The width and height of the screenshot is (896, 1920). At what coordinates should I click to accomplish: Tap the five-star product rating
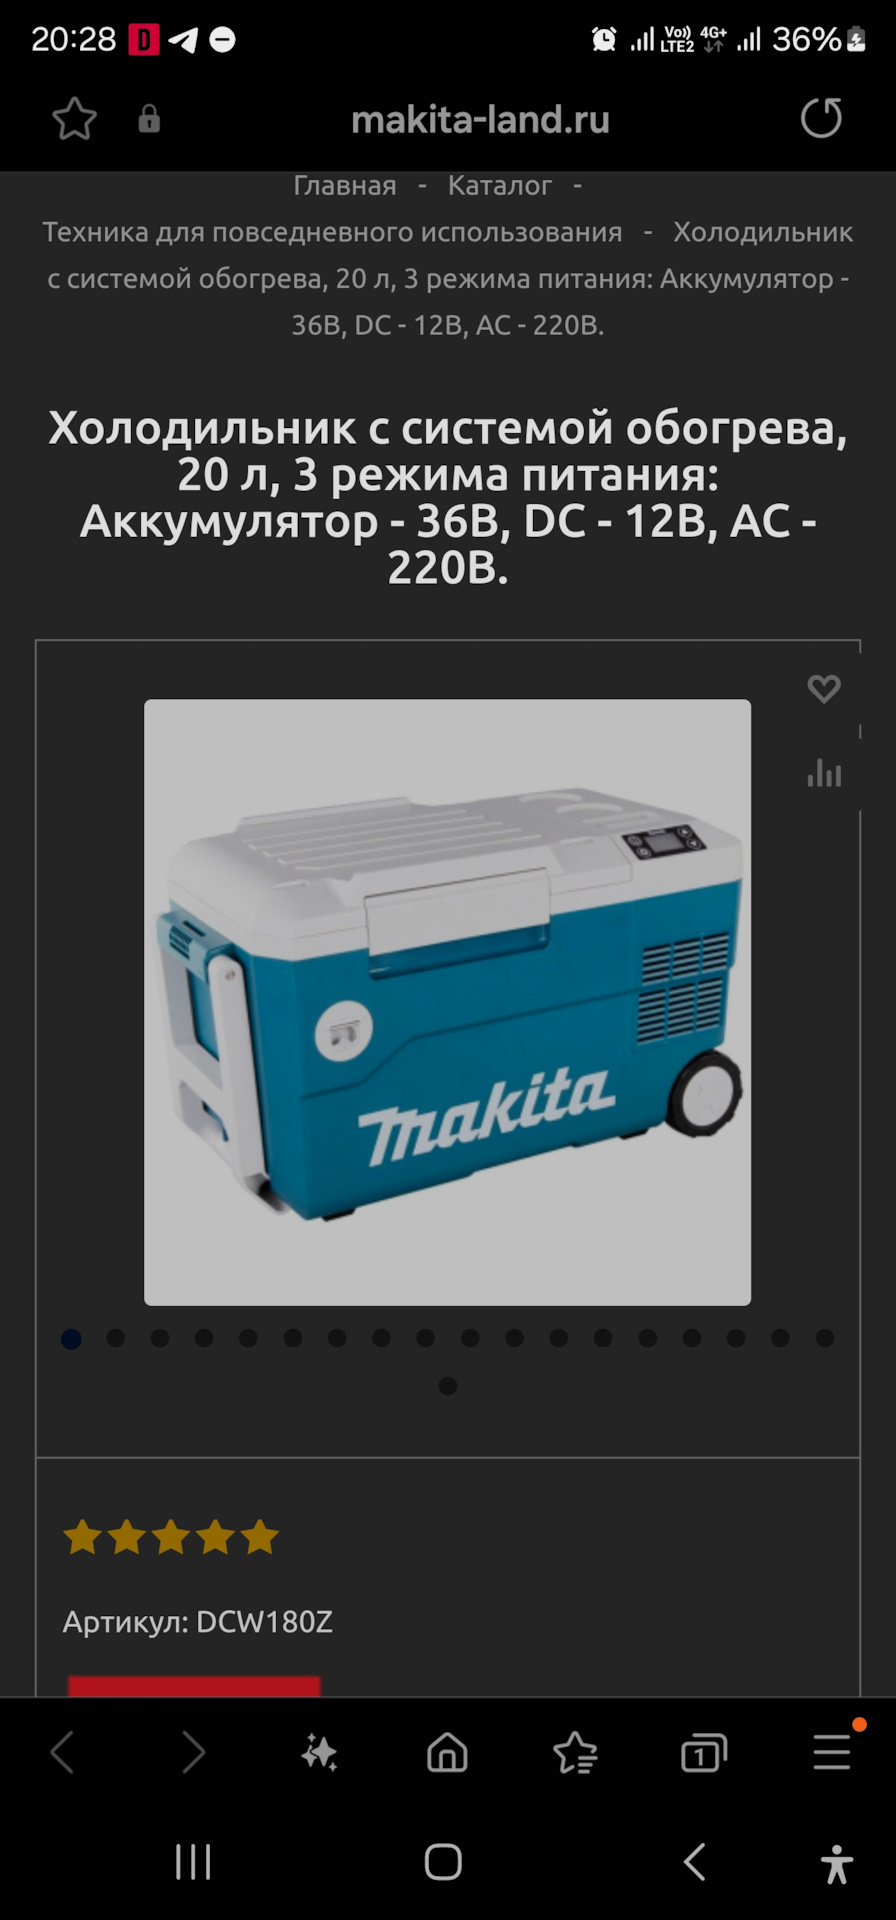tap(171, 1536)
